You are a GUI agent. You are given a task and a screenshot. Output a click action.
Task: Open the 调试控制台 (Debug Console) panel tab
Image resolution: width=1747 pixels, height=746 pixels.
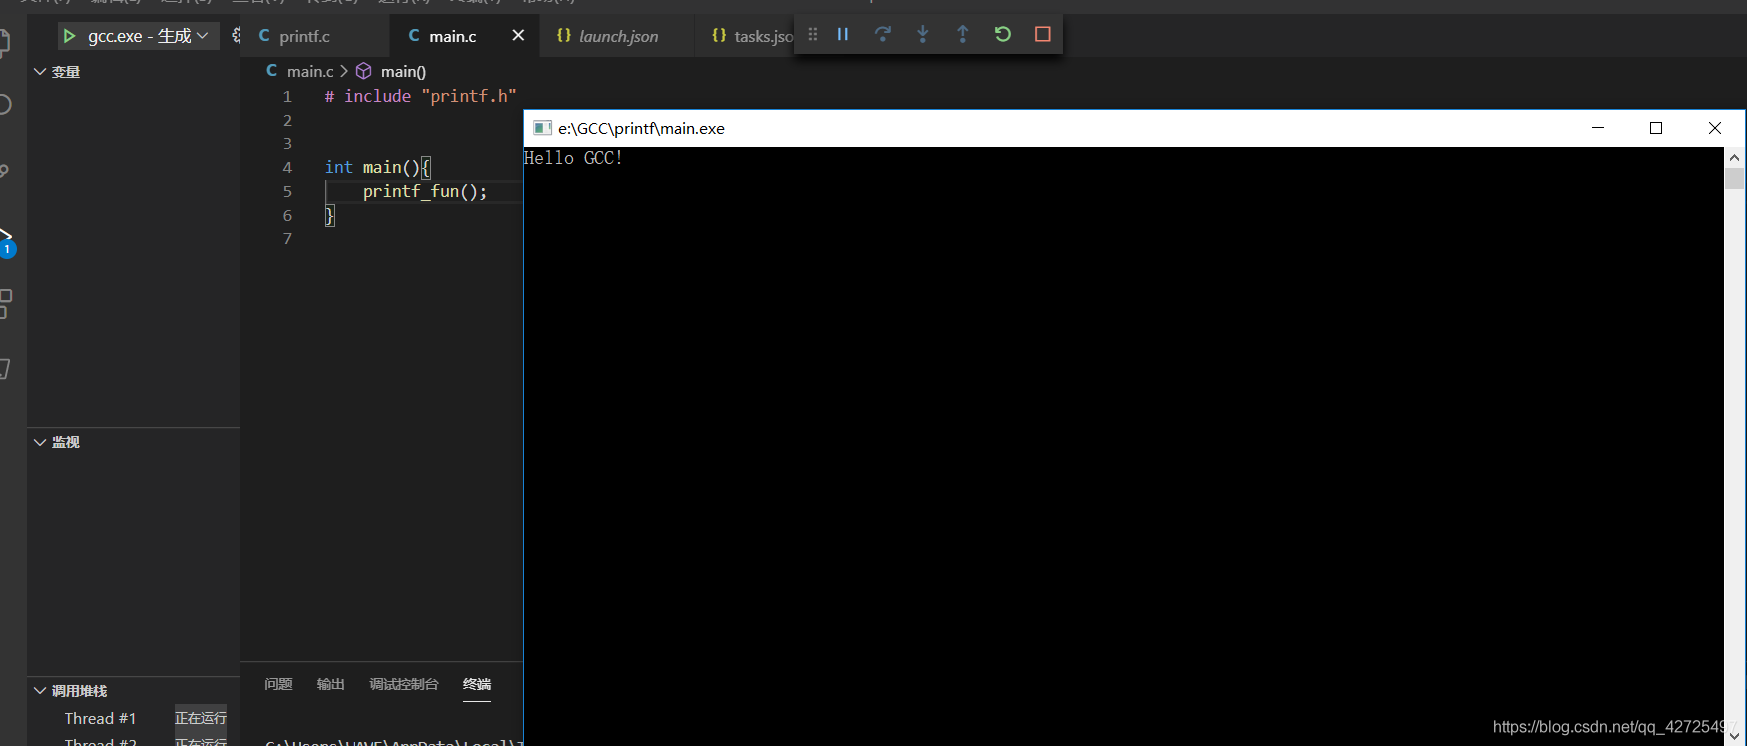pos(404,684)
